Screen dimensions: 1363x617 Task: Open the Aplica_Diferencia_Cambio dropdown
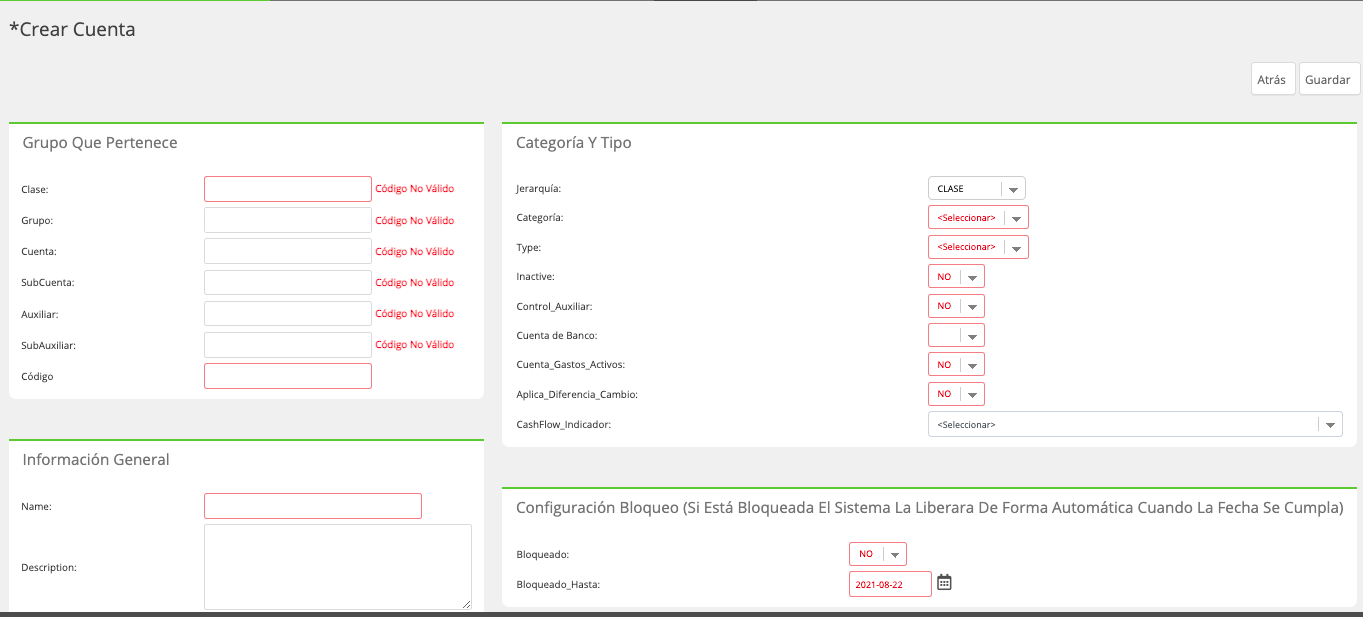[x=956, y=394]
